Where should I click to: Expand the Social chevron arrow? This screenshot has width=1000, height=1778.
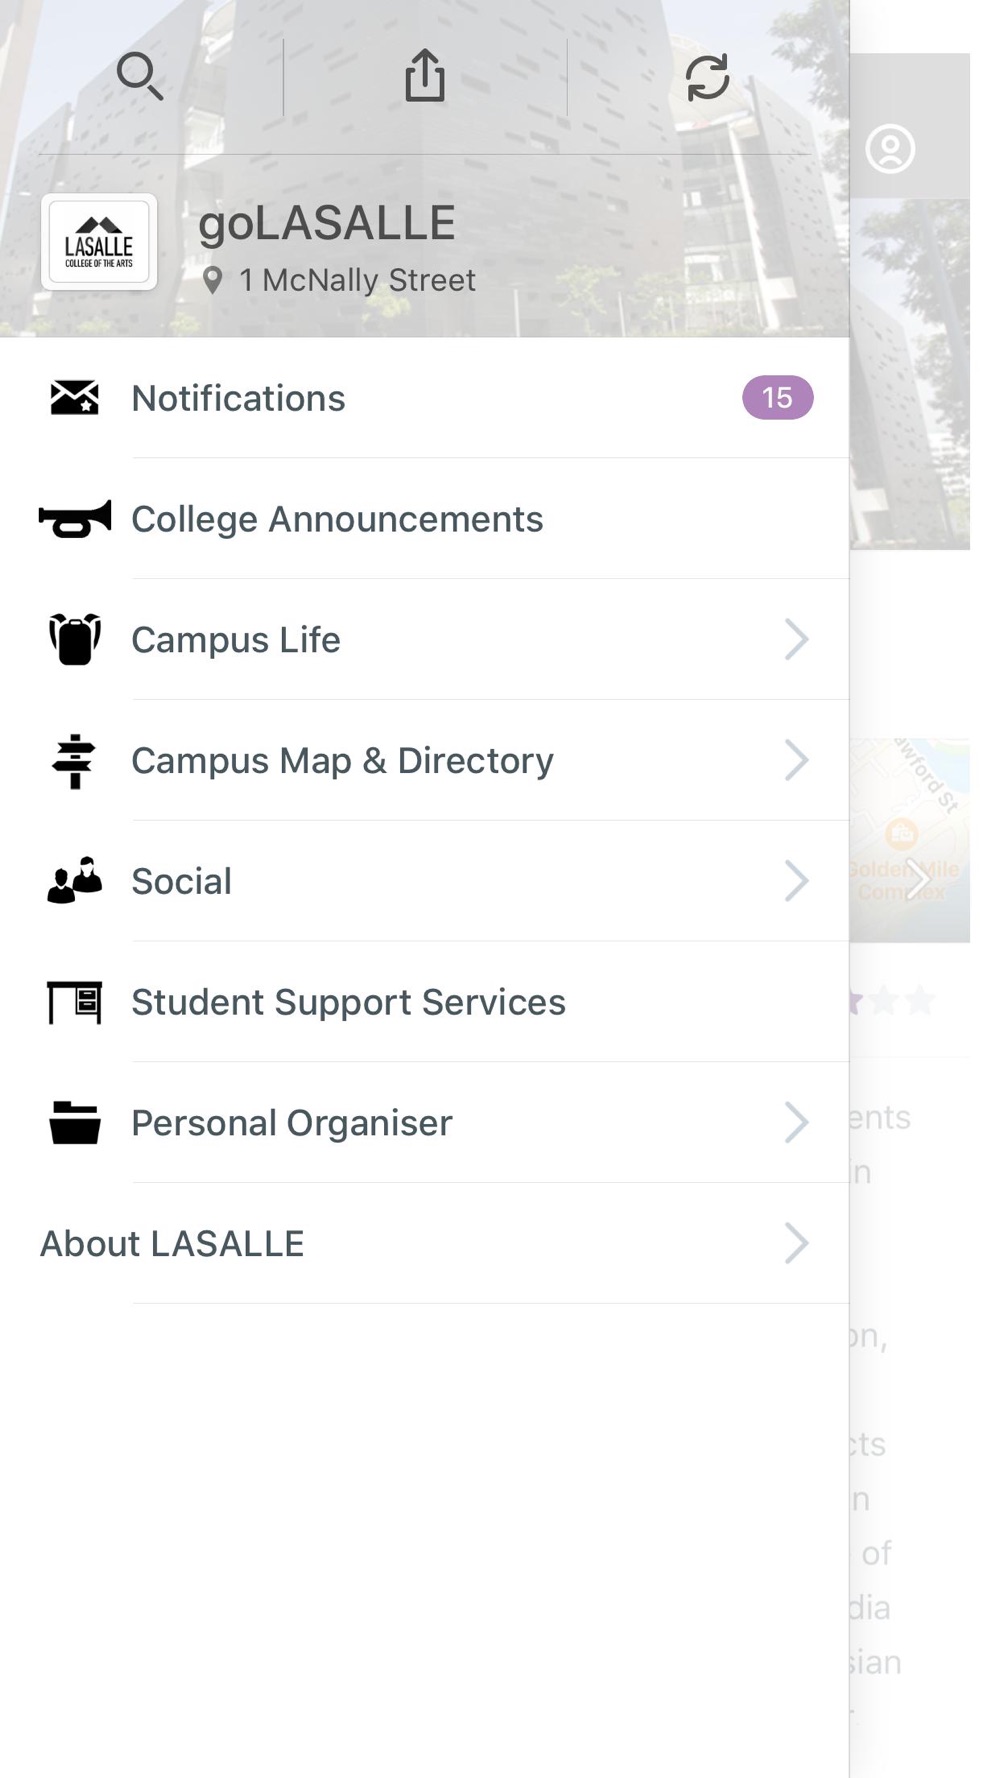[796, 881]
